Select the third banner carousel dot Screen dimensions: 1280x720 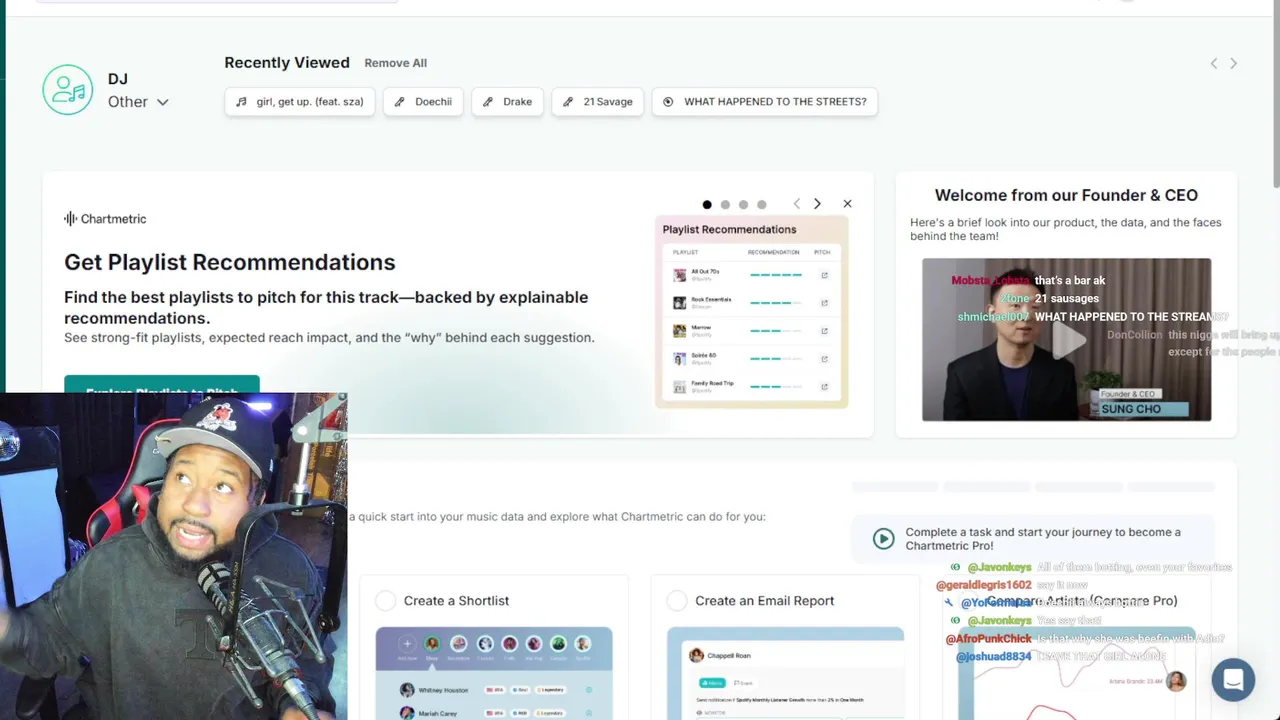[x=743, y=204]
